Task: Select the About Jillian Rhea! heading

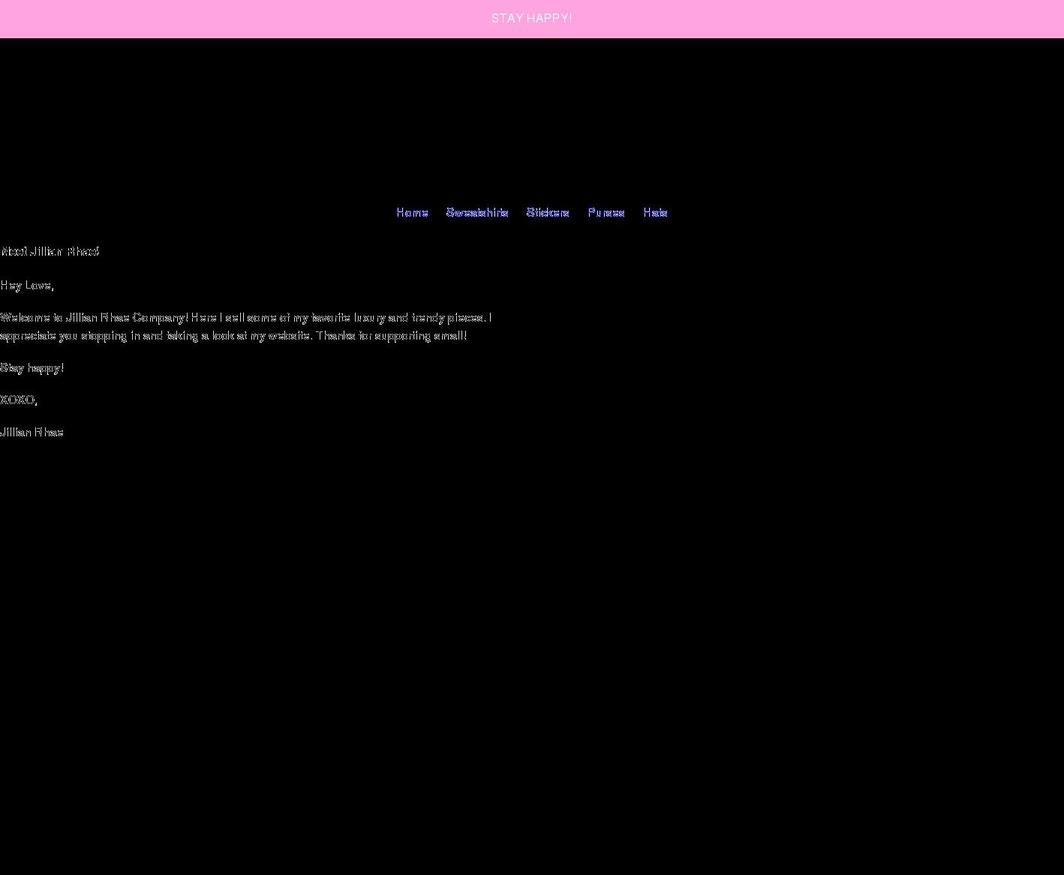Action: [x=49, y=251]
